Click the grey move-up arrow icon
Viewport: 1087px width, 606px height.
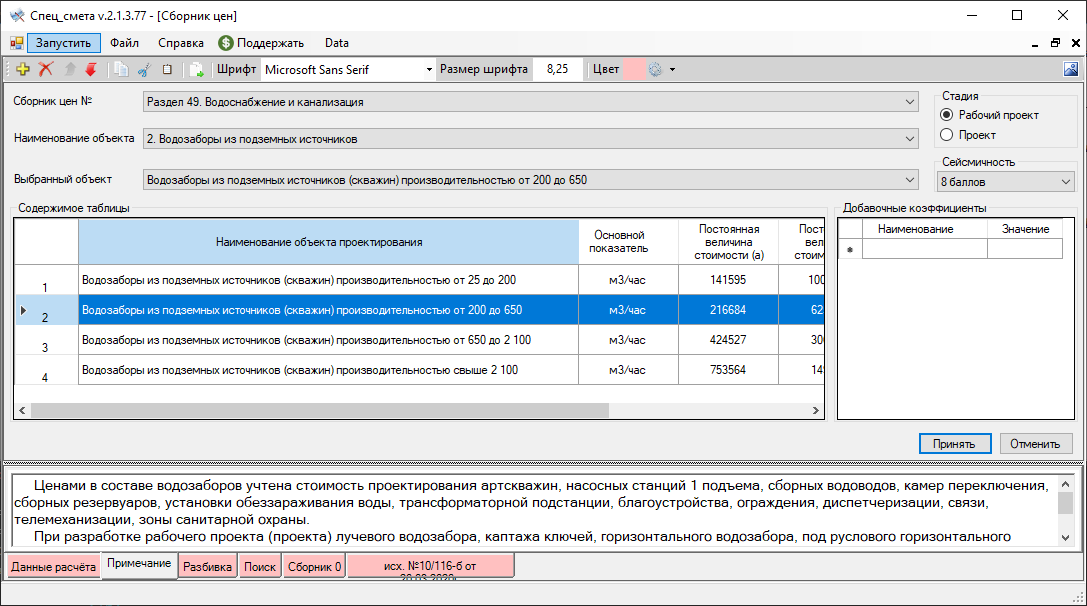coord(69,69)
